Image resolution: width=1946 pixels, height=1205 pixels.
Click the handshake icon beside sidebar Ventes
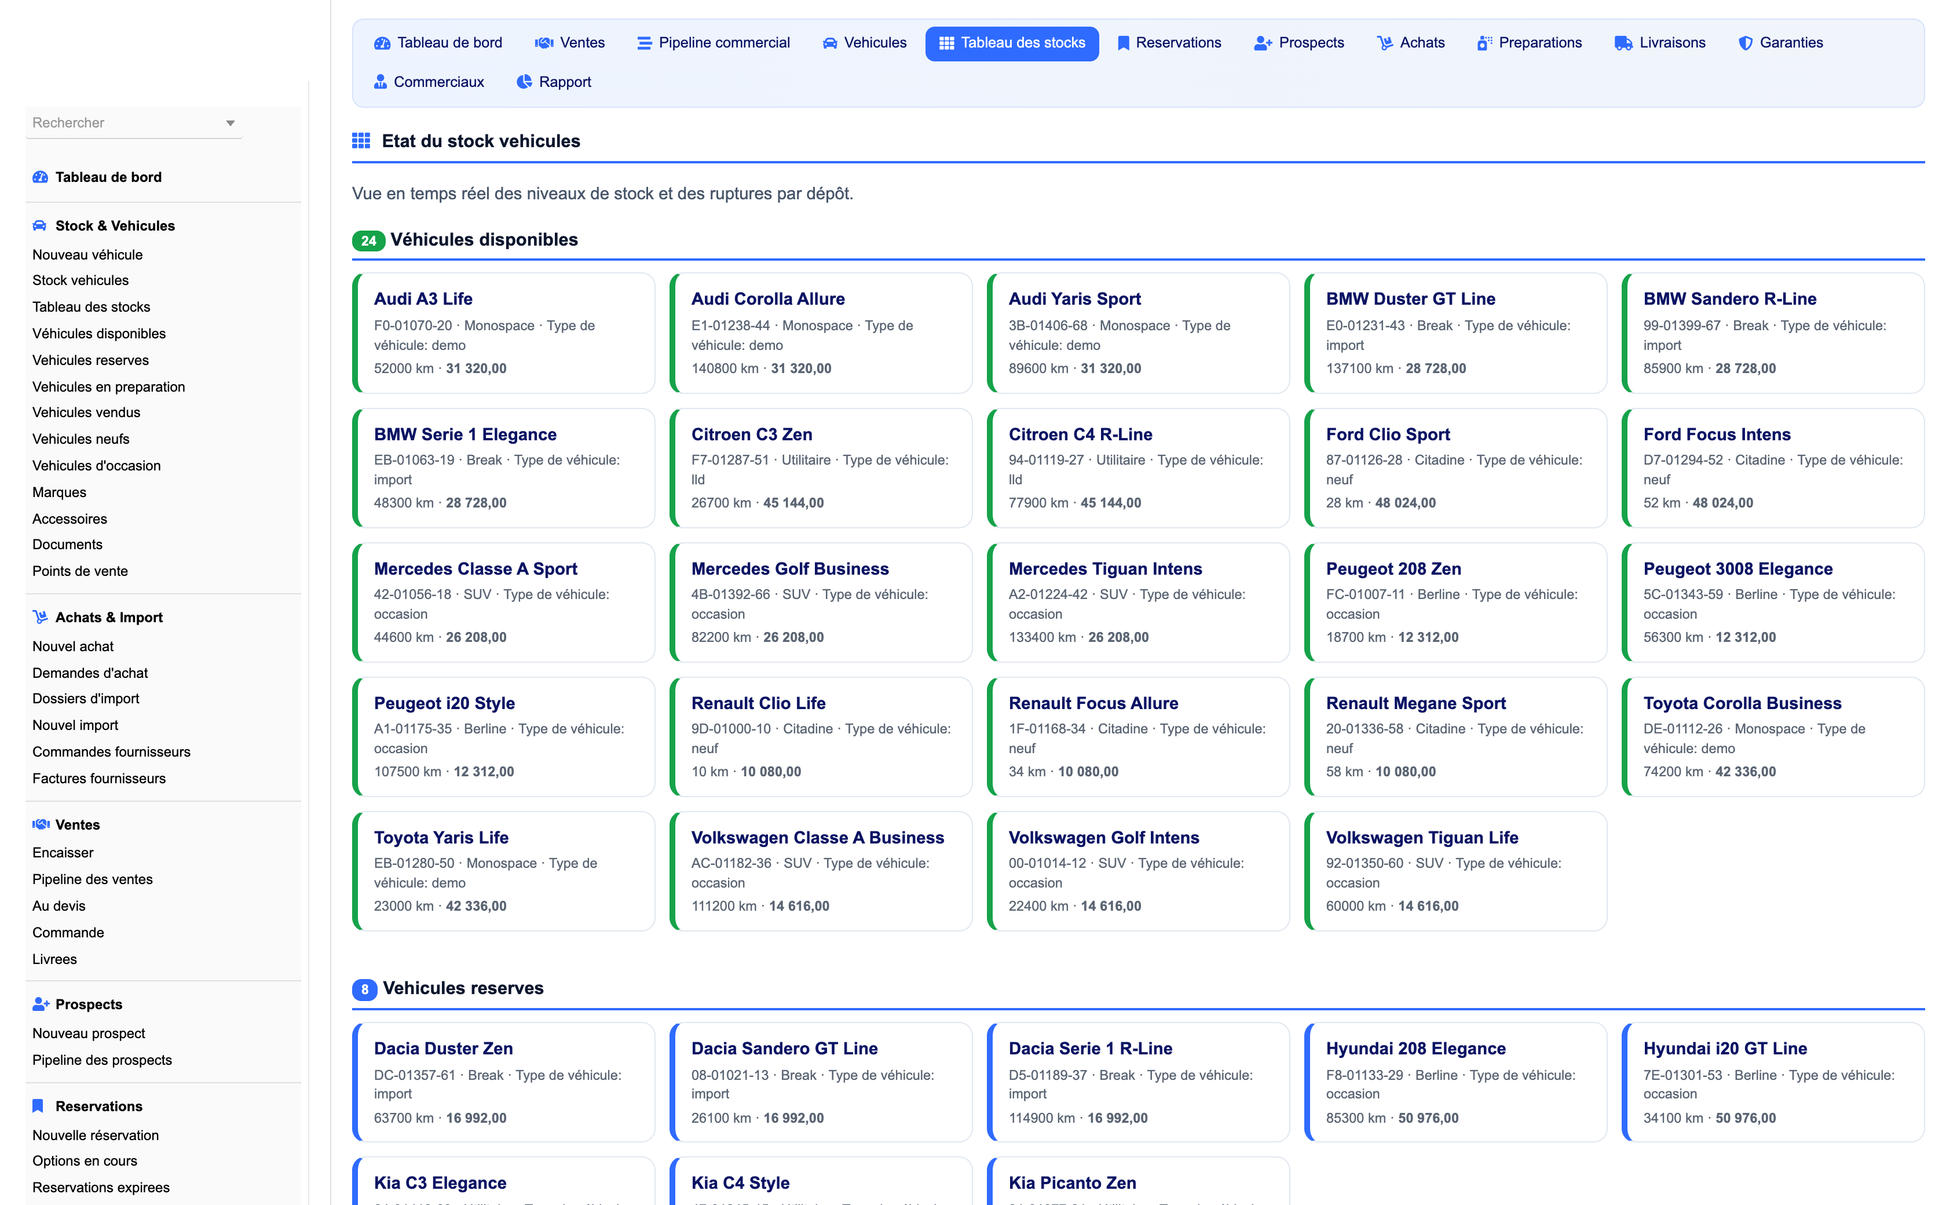[x=40, y=825]
